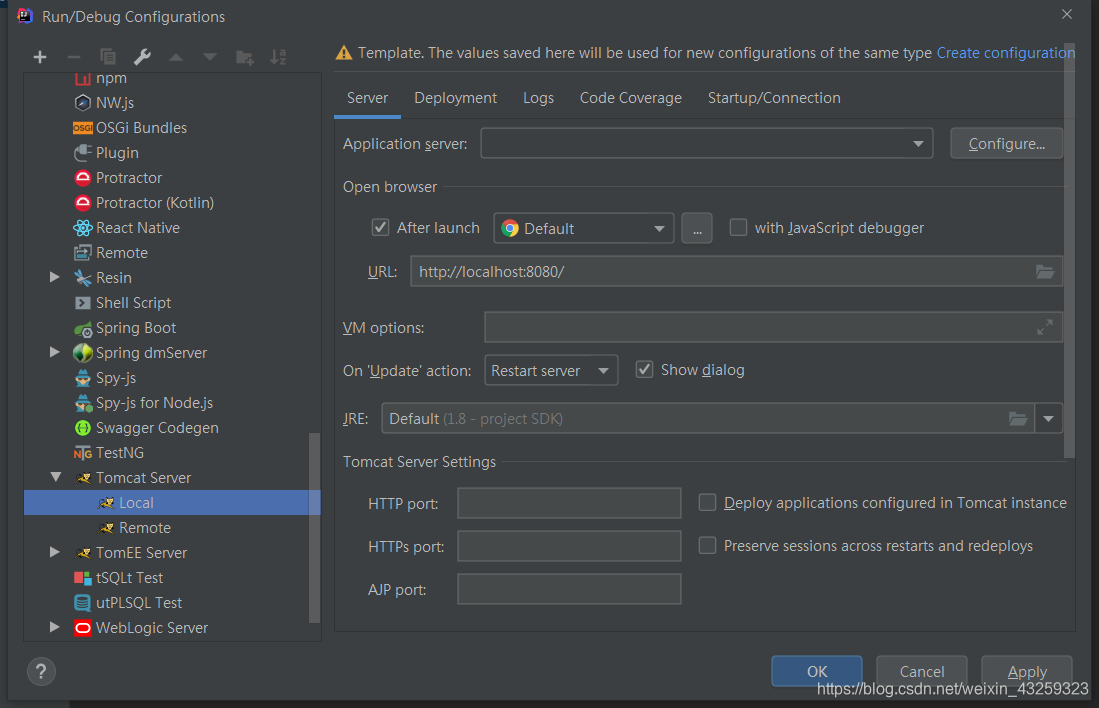This screenshot has width=1099, height=708.
Task: Switch to the Deployment tab
Action: 456,98
